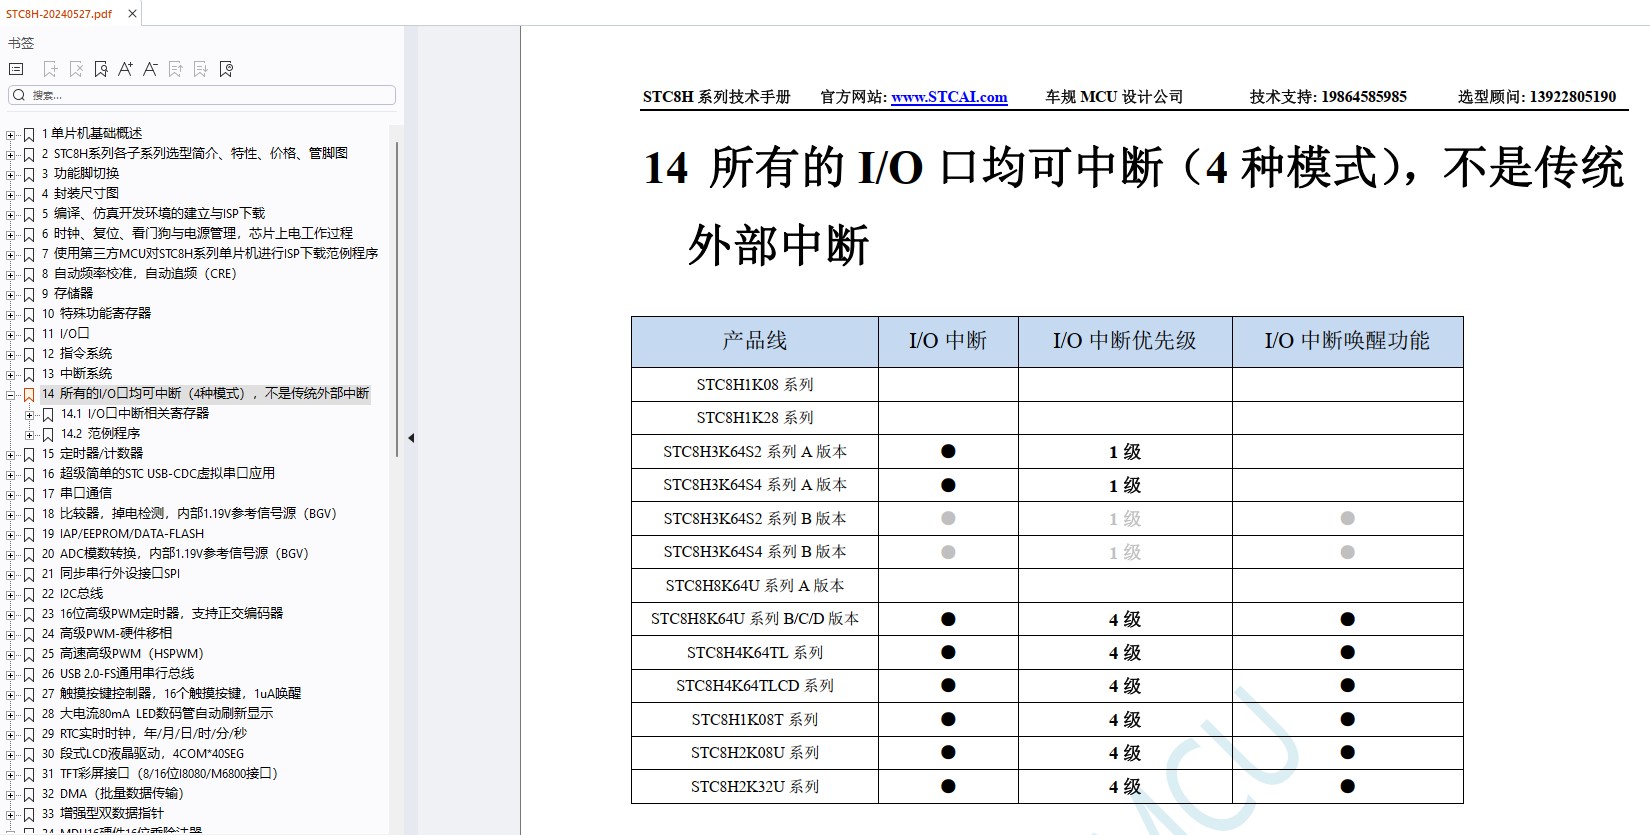This screenshot has width=1650, height=835.
Task: Open bookmark 8 自动频率校准，自动追频（CRE）
Action: coord(139,273)
